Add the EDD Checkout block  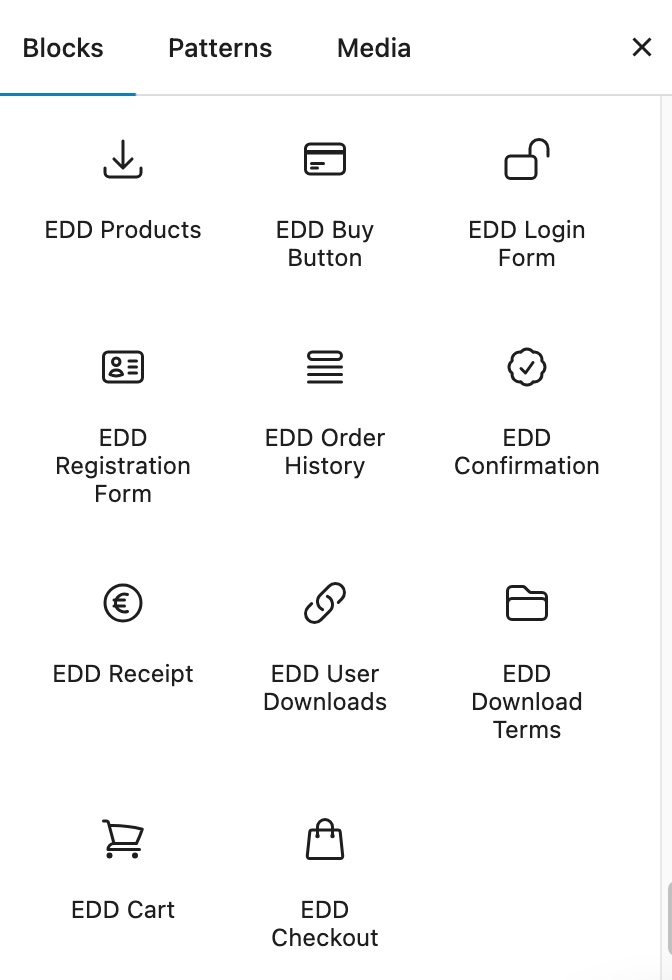[324, 880]
